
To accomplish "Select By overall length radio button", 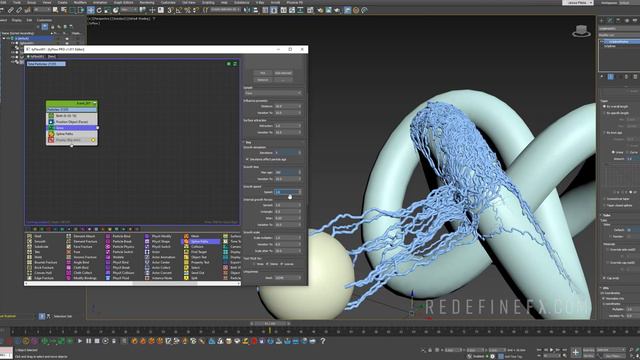I will coord(605,106).
